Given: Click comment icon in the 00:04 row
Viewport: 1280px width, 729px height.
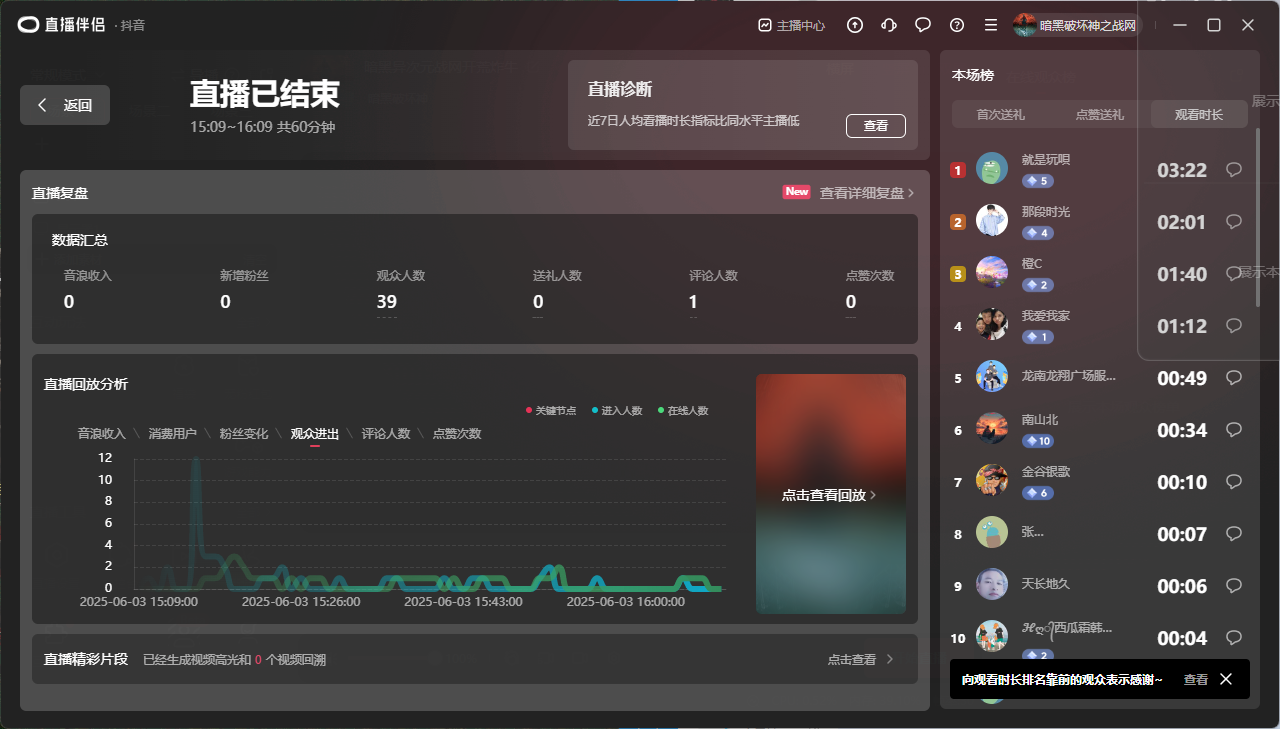Looking at the screenshot, I should click(1234, 638).
